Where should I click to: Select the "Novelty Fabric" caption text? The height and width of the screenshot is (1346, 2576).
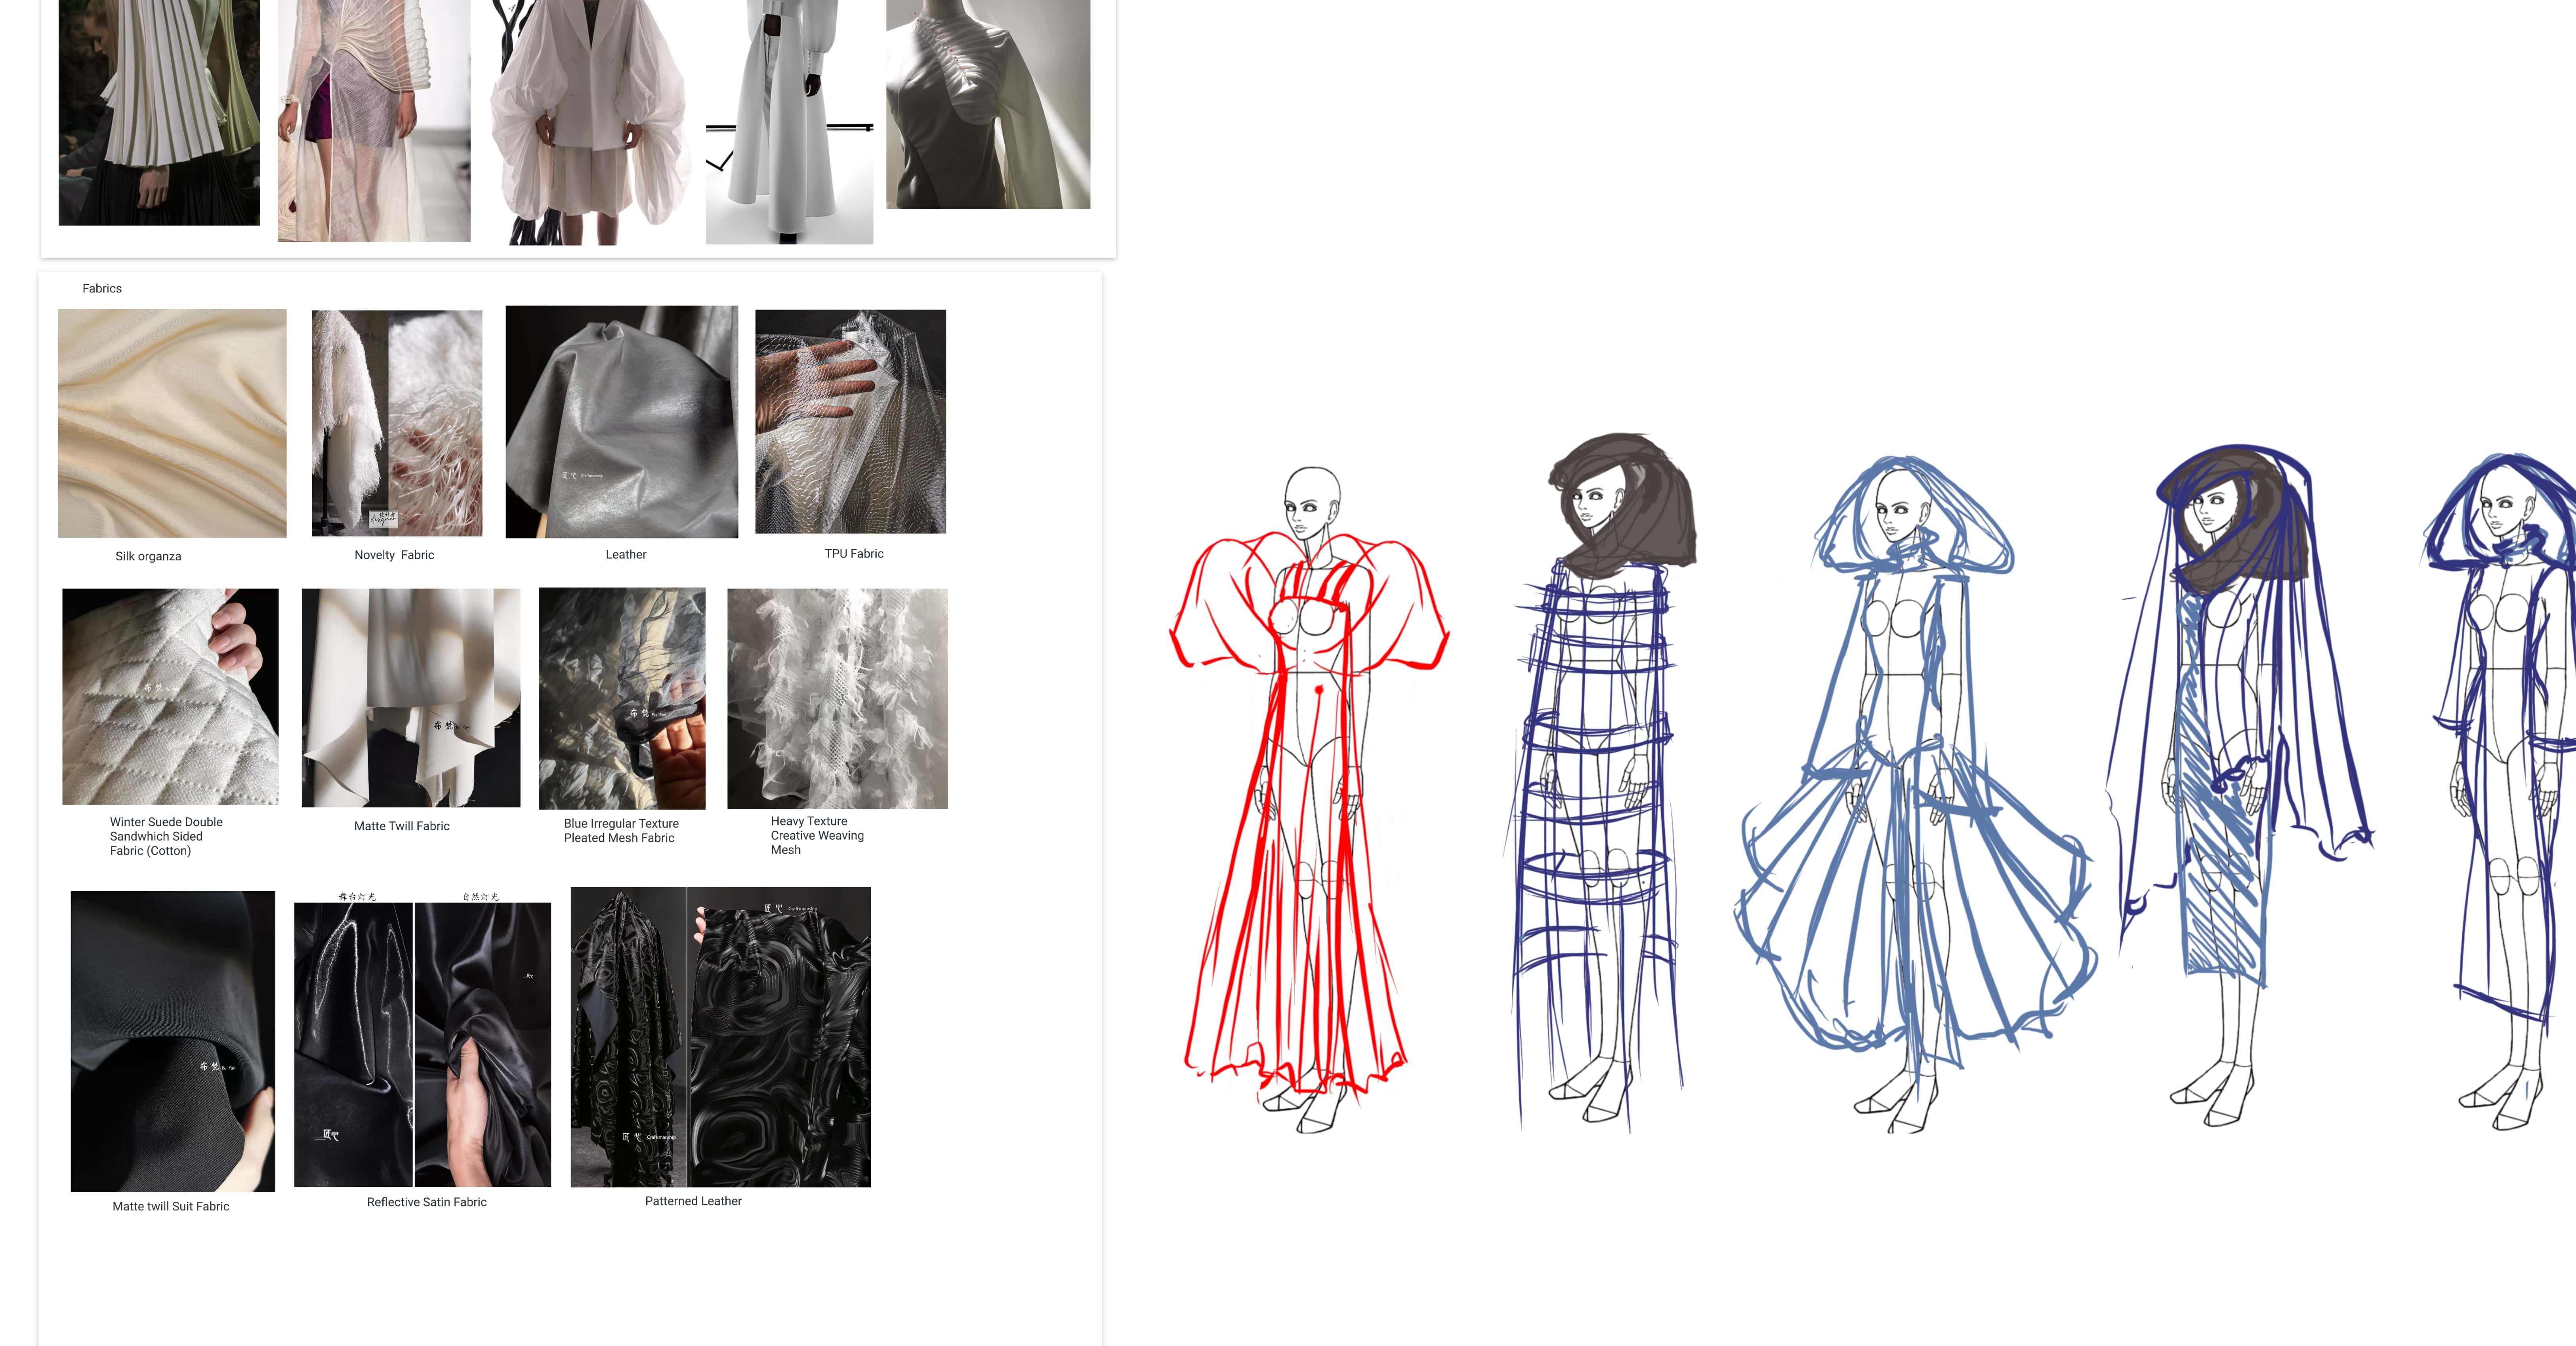pyautogui.click(x=394, y=555)
